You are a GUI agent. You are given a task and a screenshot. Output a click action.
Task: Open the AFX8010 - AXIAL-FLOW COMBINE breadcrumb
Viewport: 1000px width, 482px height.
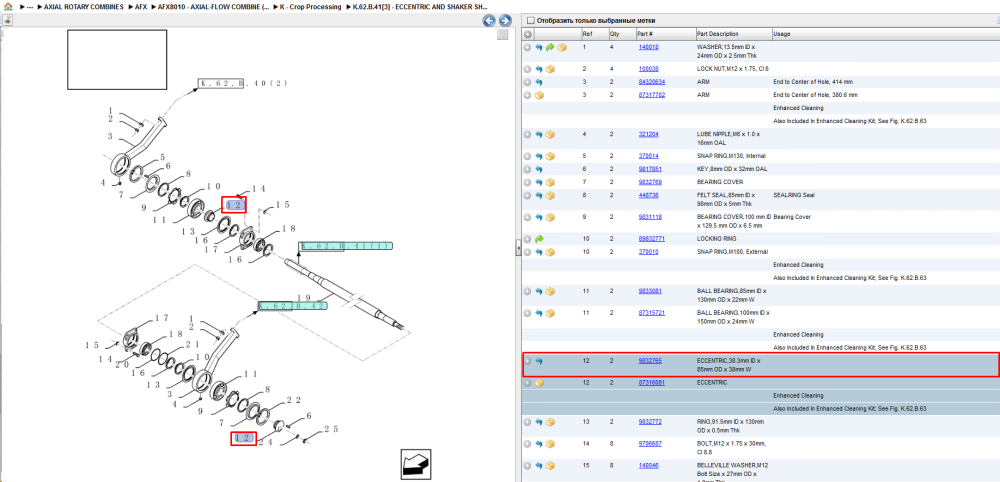[x=214, y=6]
